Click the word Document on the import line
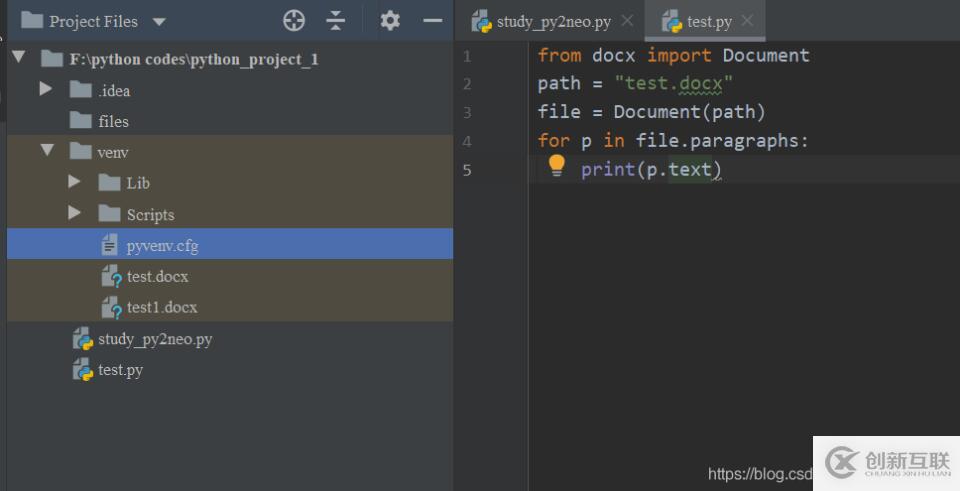This screenshot has height=491, width=960. pyautogui.click(x=766, y=55)
